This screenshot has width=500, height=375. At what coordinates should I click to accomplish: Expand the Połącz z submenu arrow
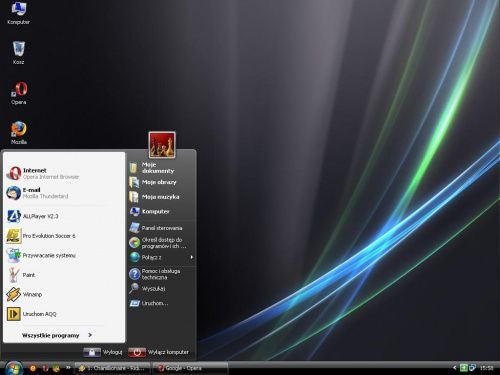tap(192, 257)
